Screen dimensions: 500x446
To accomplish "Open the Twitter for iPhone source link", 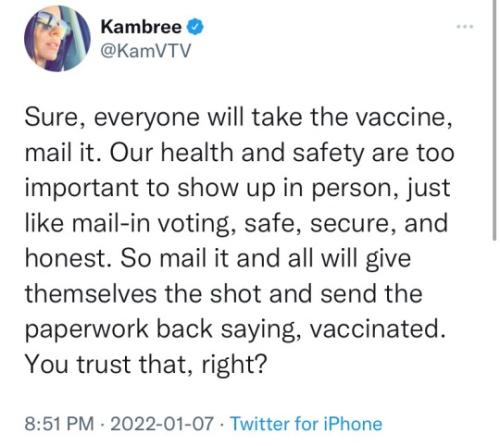I will coord(306,424).
